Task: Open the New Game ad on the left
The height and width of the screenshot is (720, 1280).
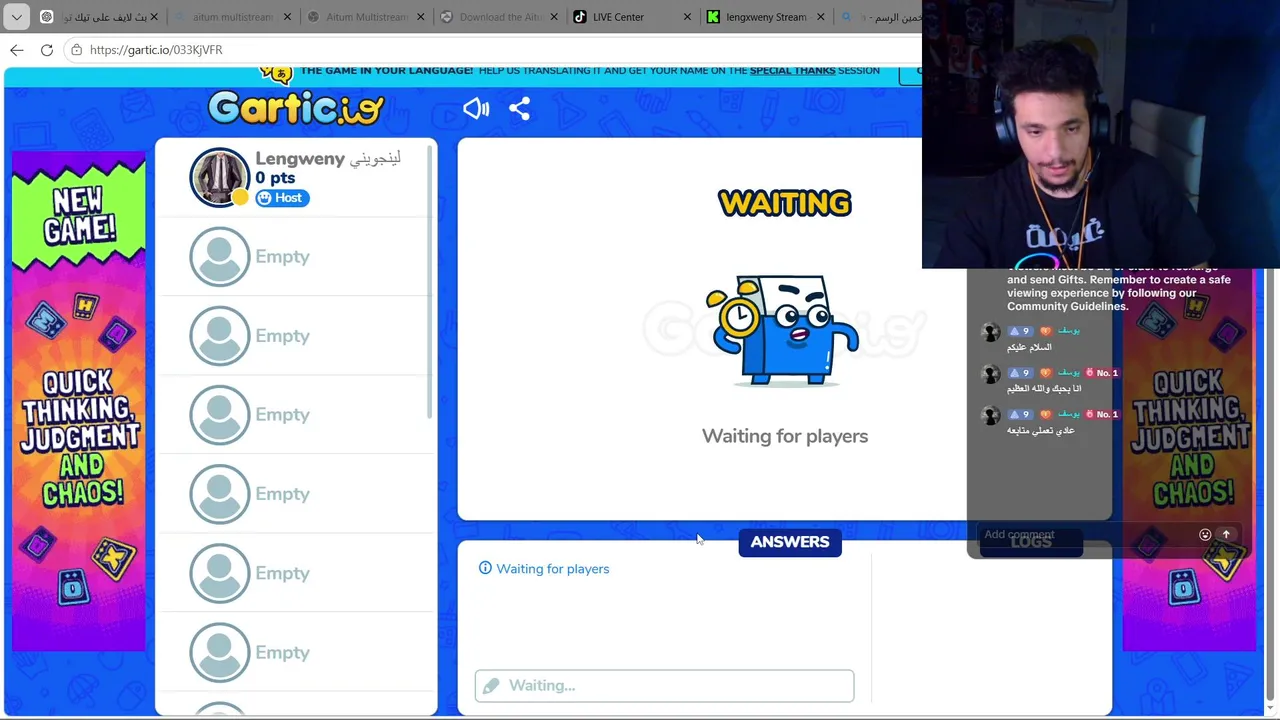Action: [78, 402]
